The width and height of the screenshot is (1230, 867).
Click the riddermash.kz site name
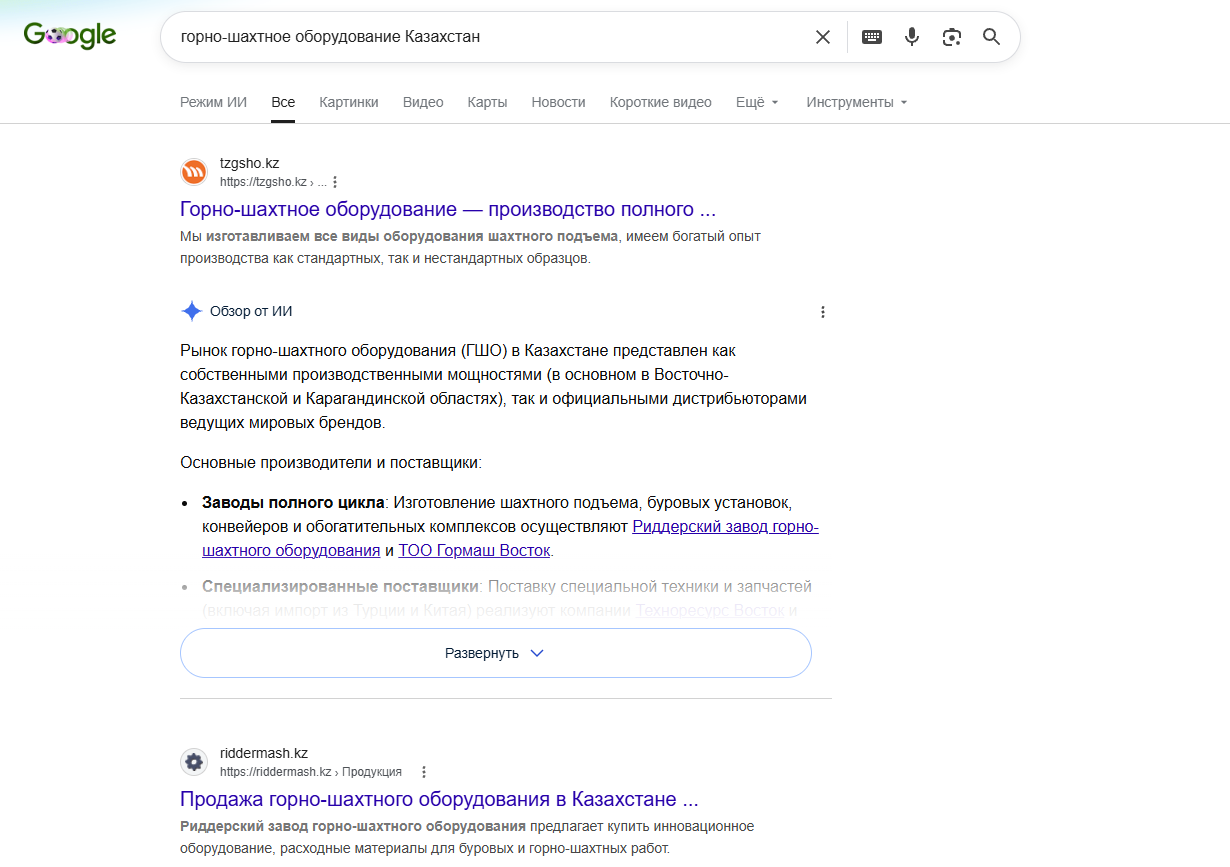264,753
